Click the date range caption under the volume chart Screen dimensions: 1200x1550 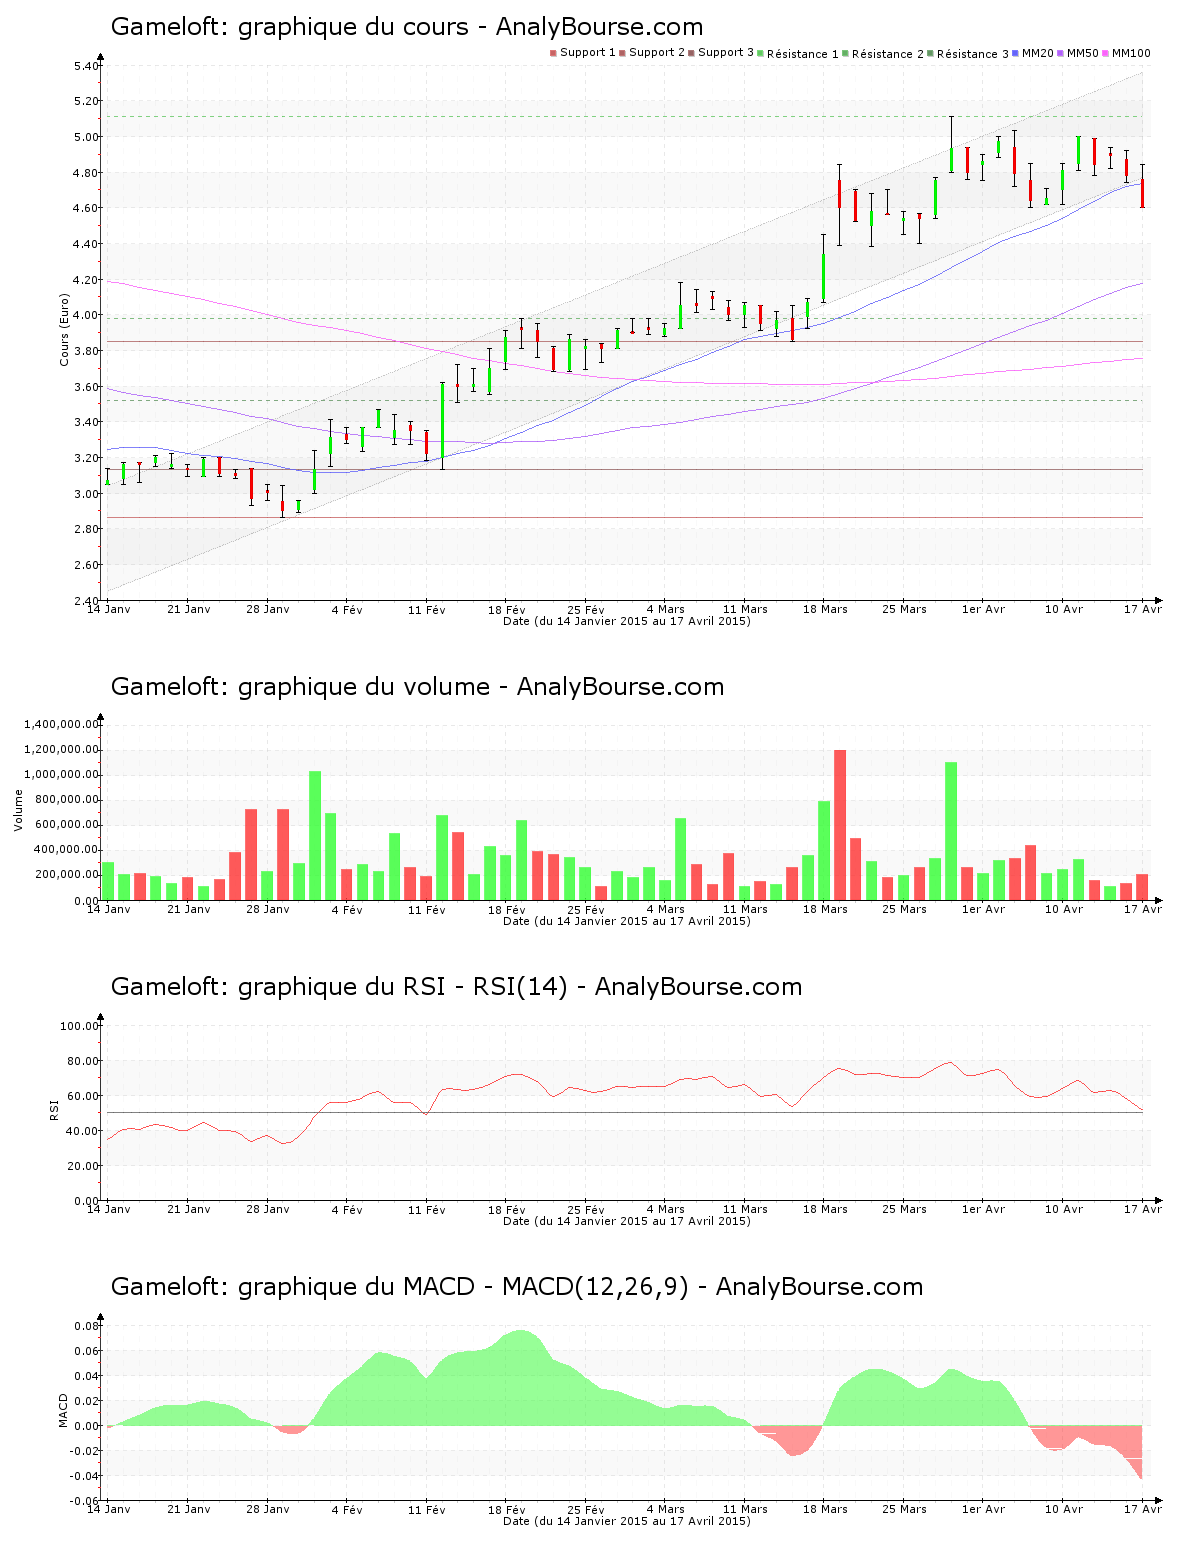[x=627, y=921]
